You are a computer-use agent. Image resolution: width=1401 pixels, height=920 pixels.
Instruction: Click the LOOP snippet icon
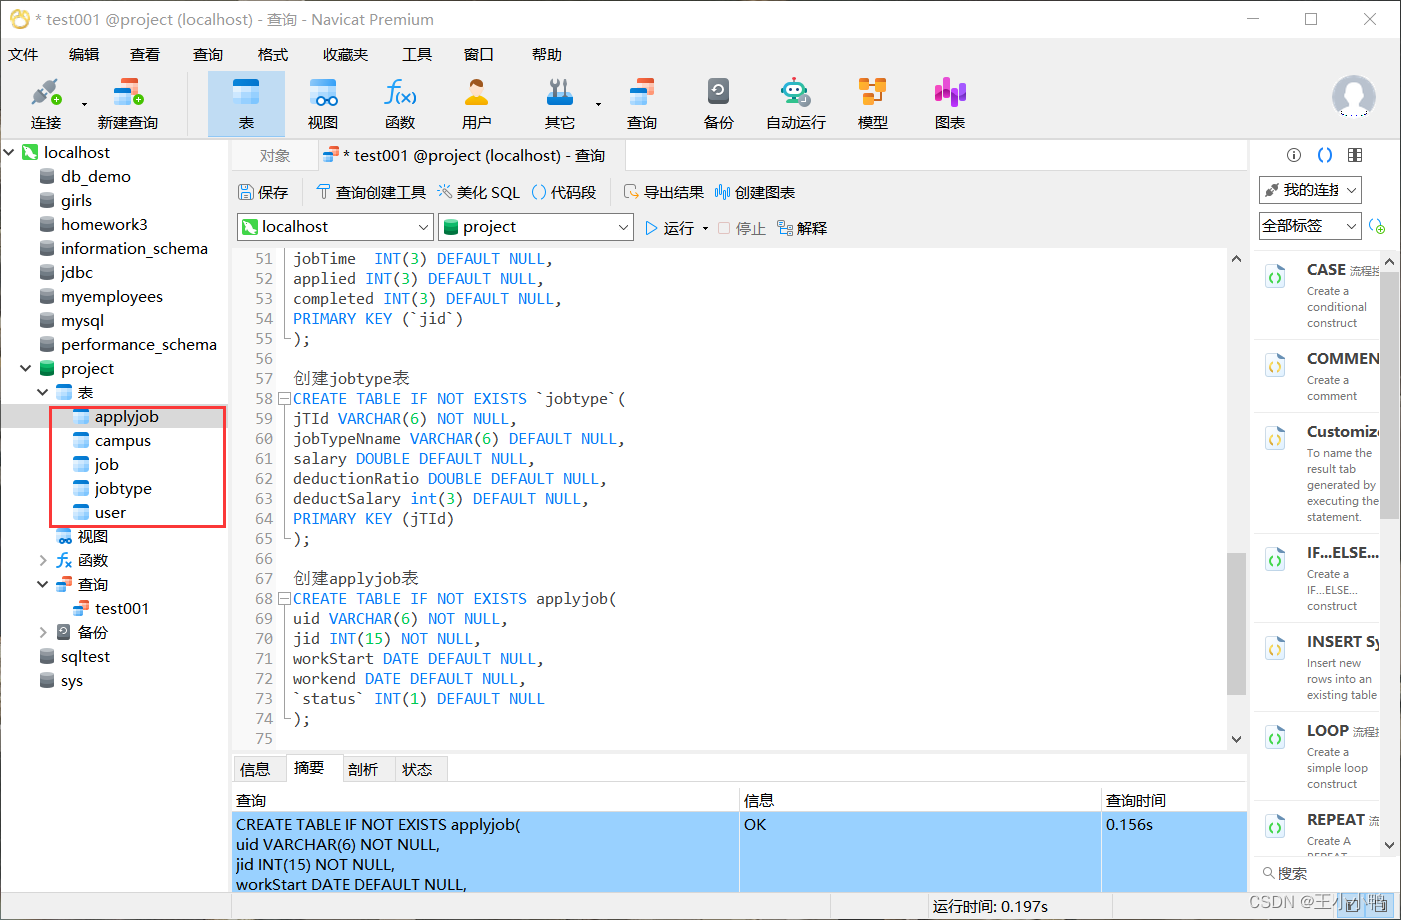(x=1276, y=738)
